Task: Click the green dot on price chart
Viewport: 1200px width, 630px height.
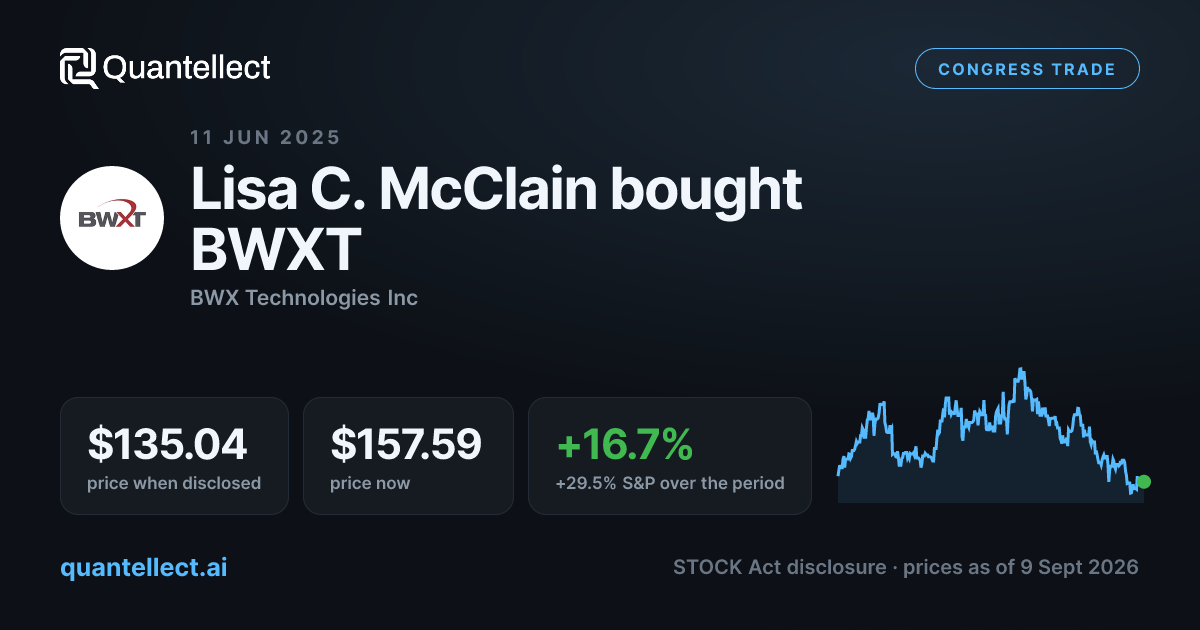Action: click(x=1144, y=482)
